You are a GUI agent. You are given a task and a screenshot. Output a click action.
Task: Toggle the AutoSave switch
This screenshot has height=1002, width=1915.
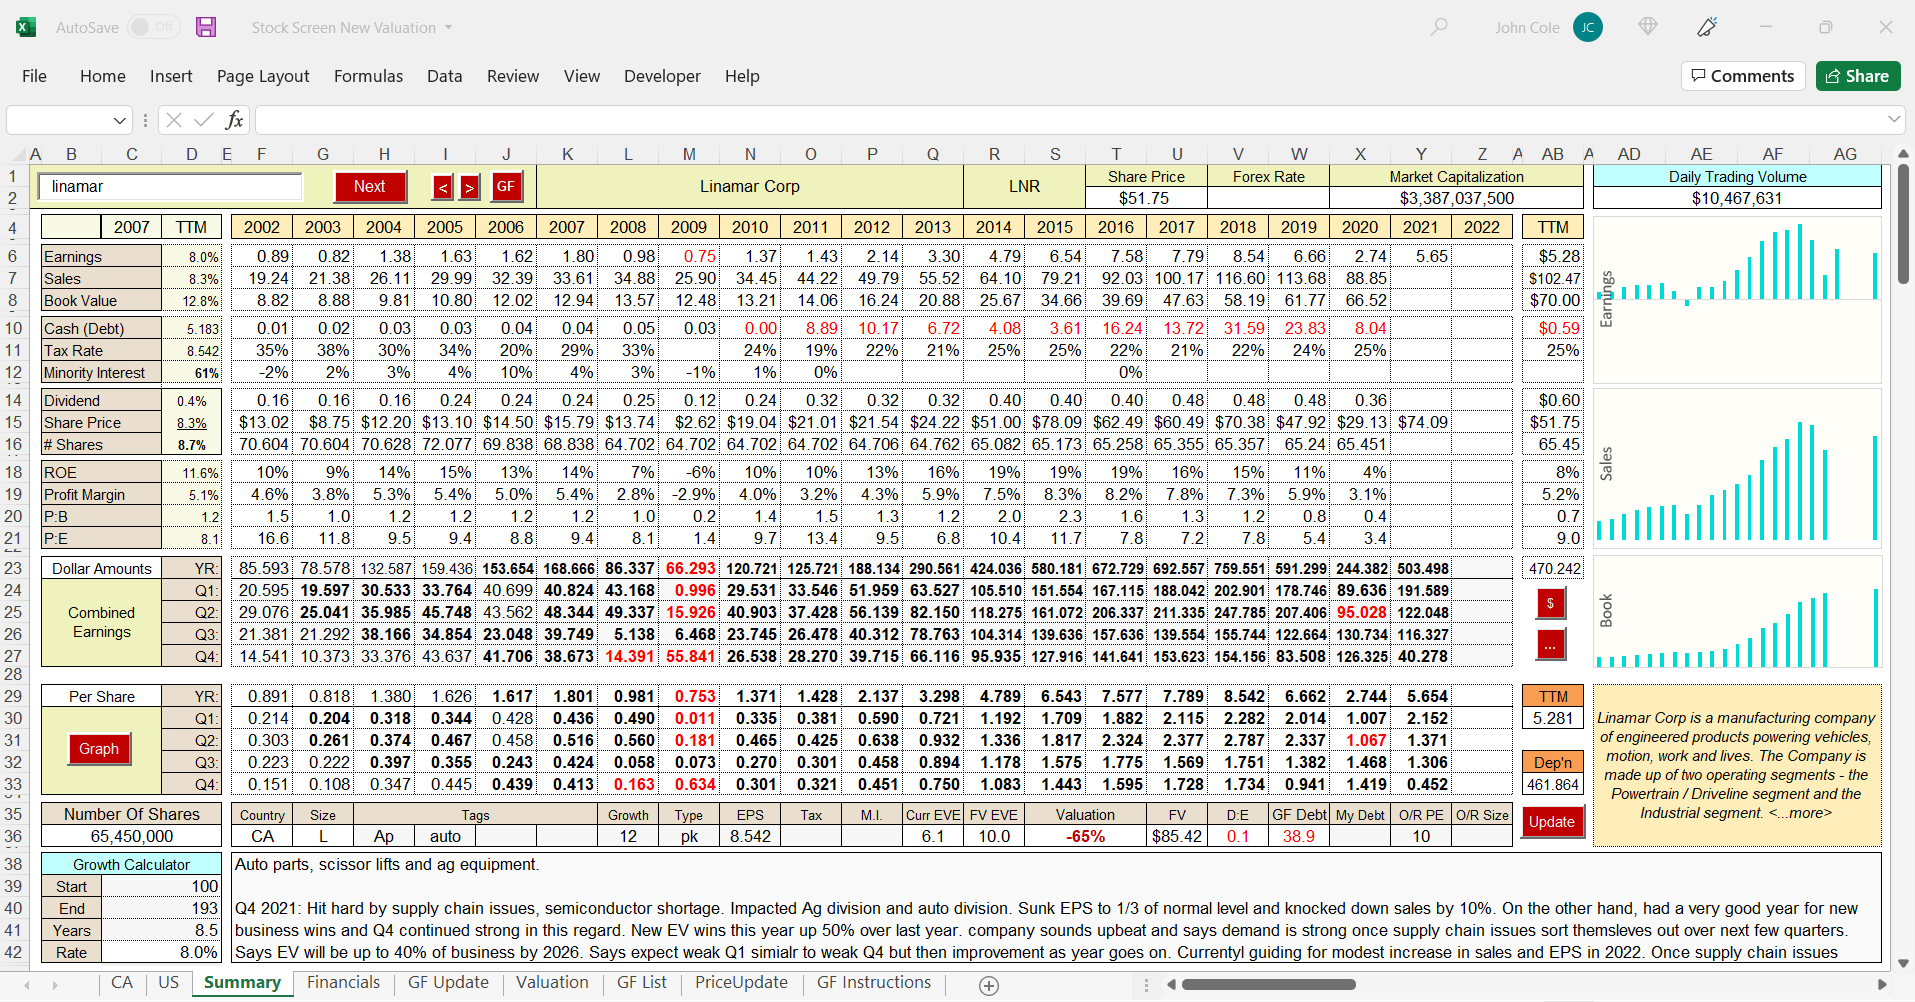[x=154, y=27]
